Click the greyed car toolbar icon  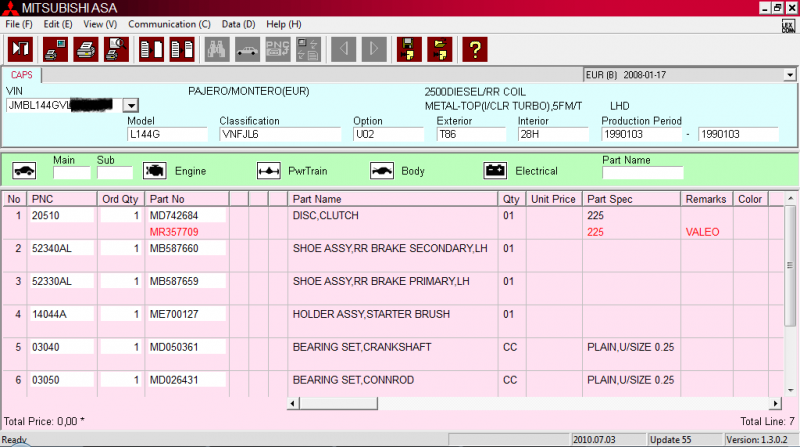coord(247,49)
